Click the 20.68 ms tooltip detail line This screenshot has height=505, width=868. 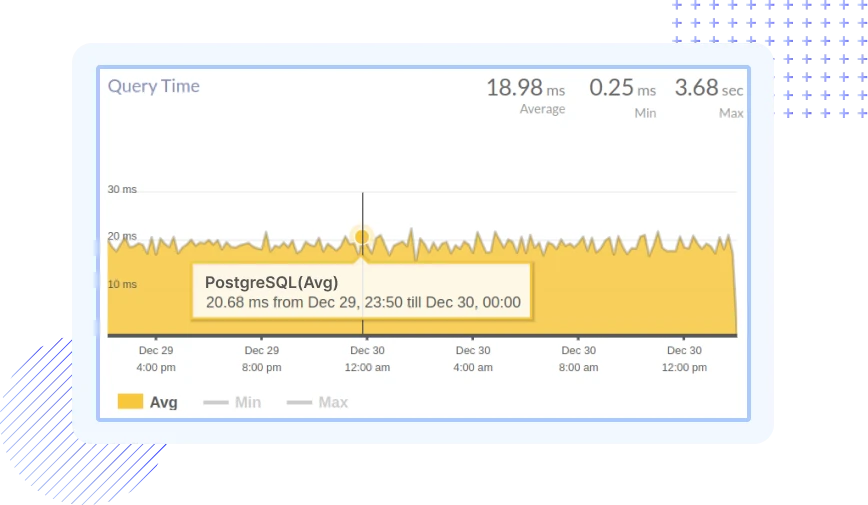363,302
